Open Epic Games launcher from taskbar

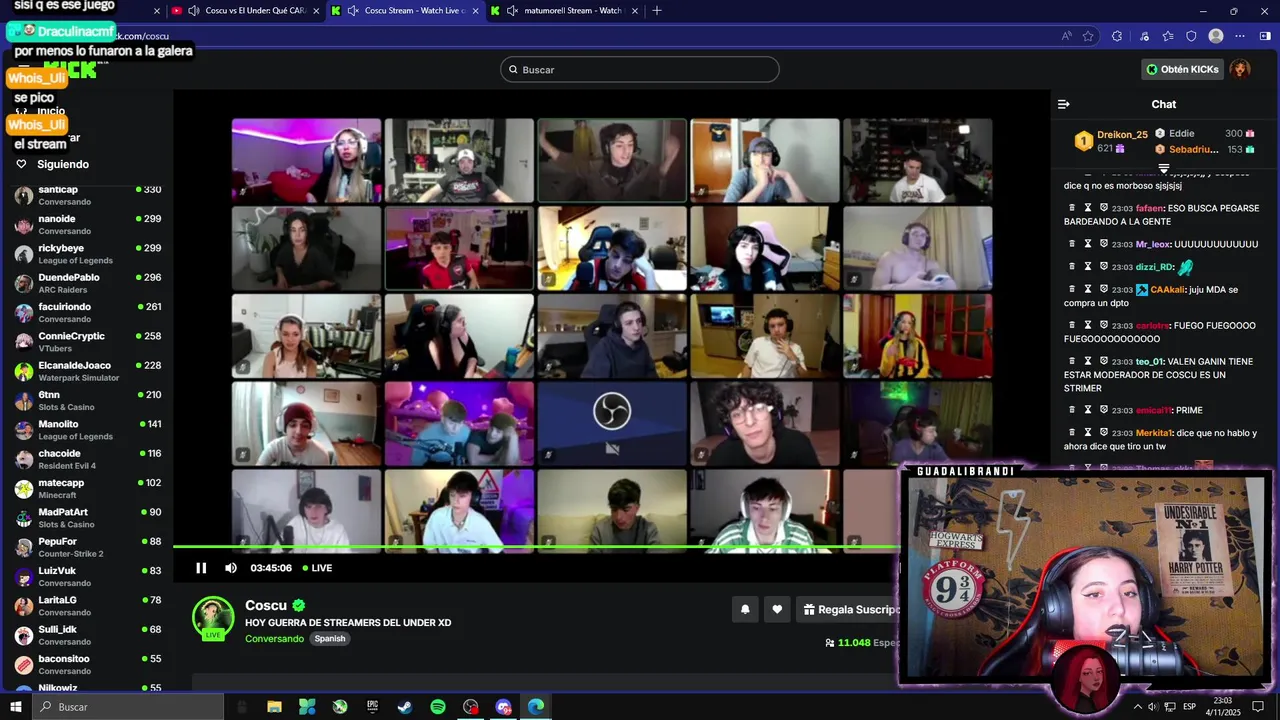pyautogui.click(x=372, y=707)
